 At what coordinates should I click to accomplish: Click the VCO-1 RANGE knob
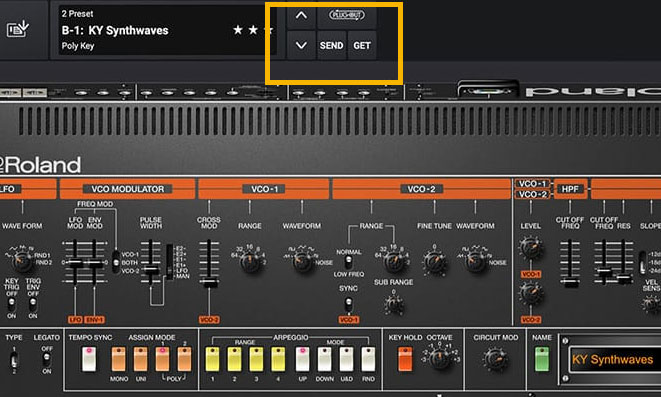click(250, 261)
